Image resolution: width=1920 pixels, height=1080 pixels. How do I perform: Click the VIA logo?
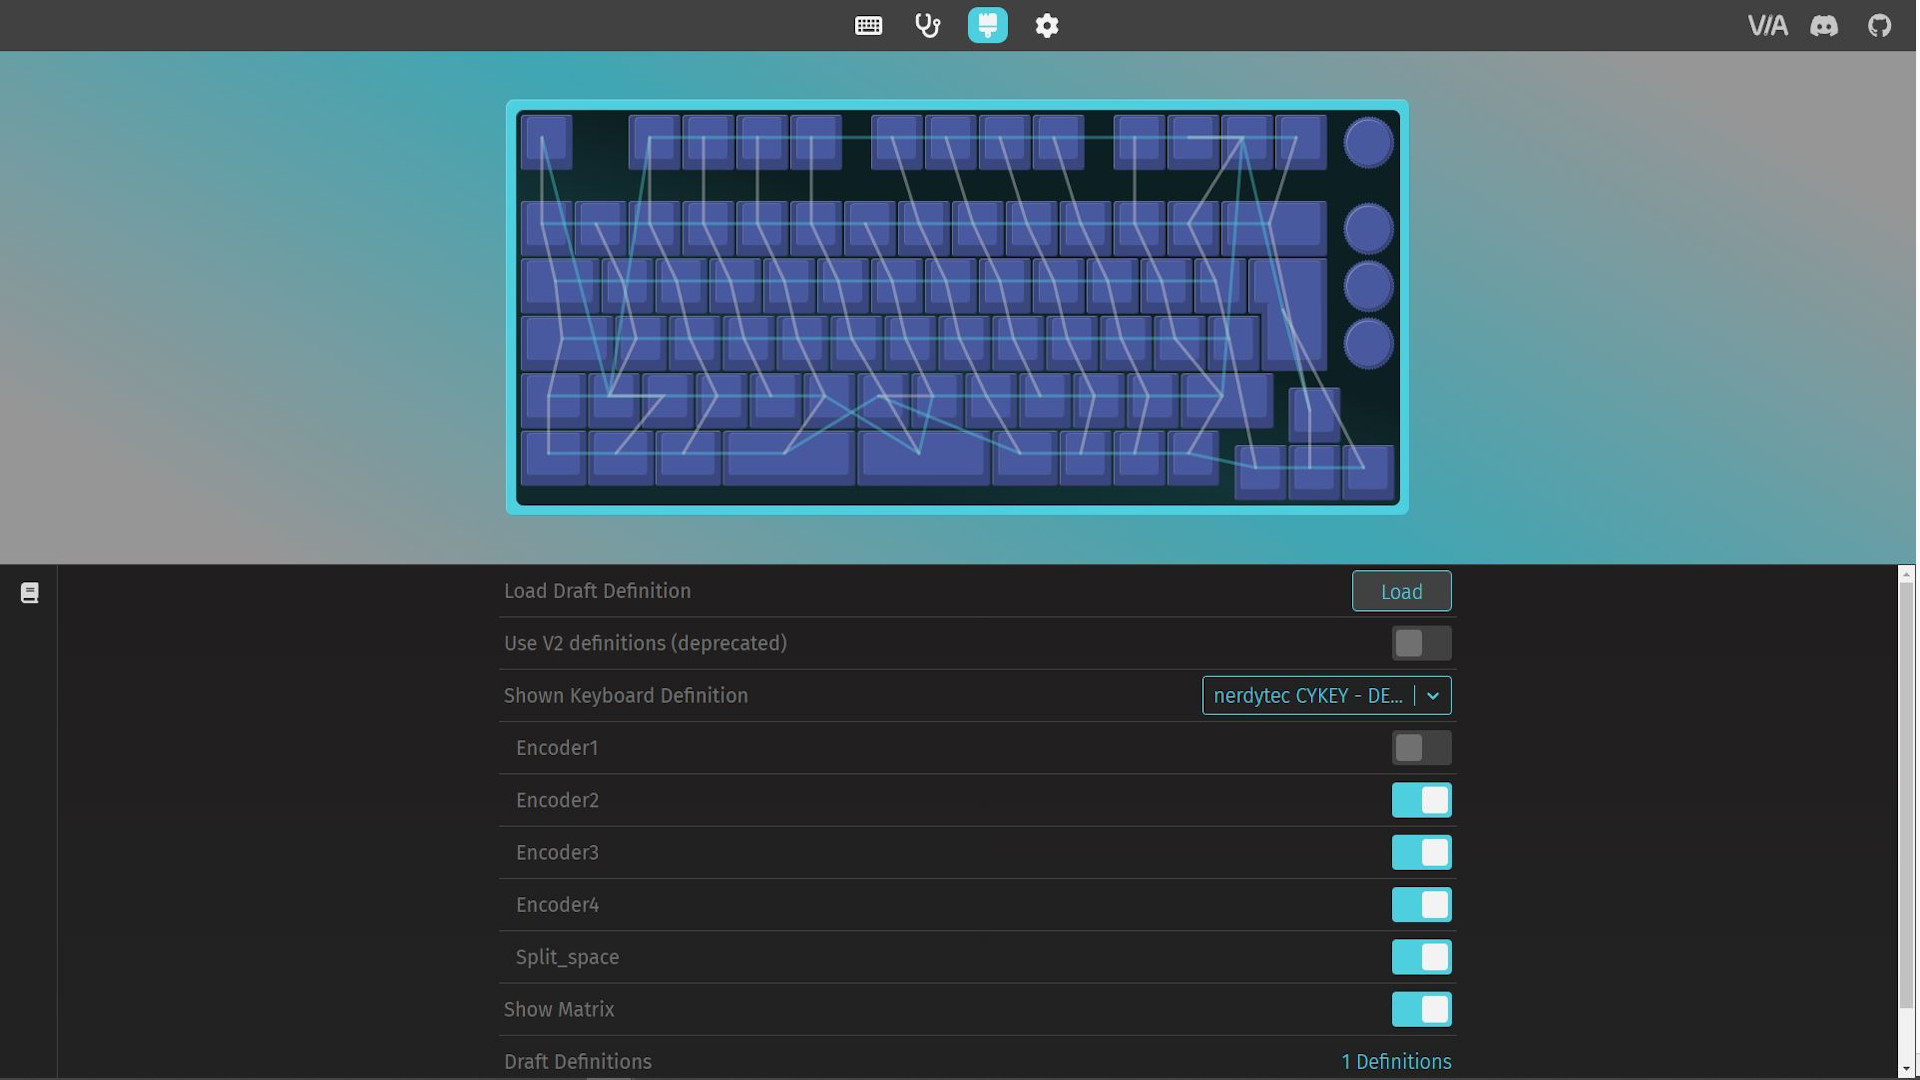click(1767, 26)
